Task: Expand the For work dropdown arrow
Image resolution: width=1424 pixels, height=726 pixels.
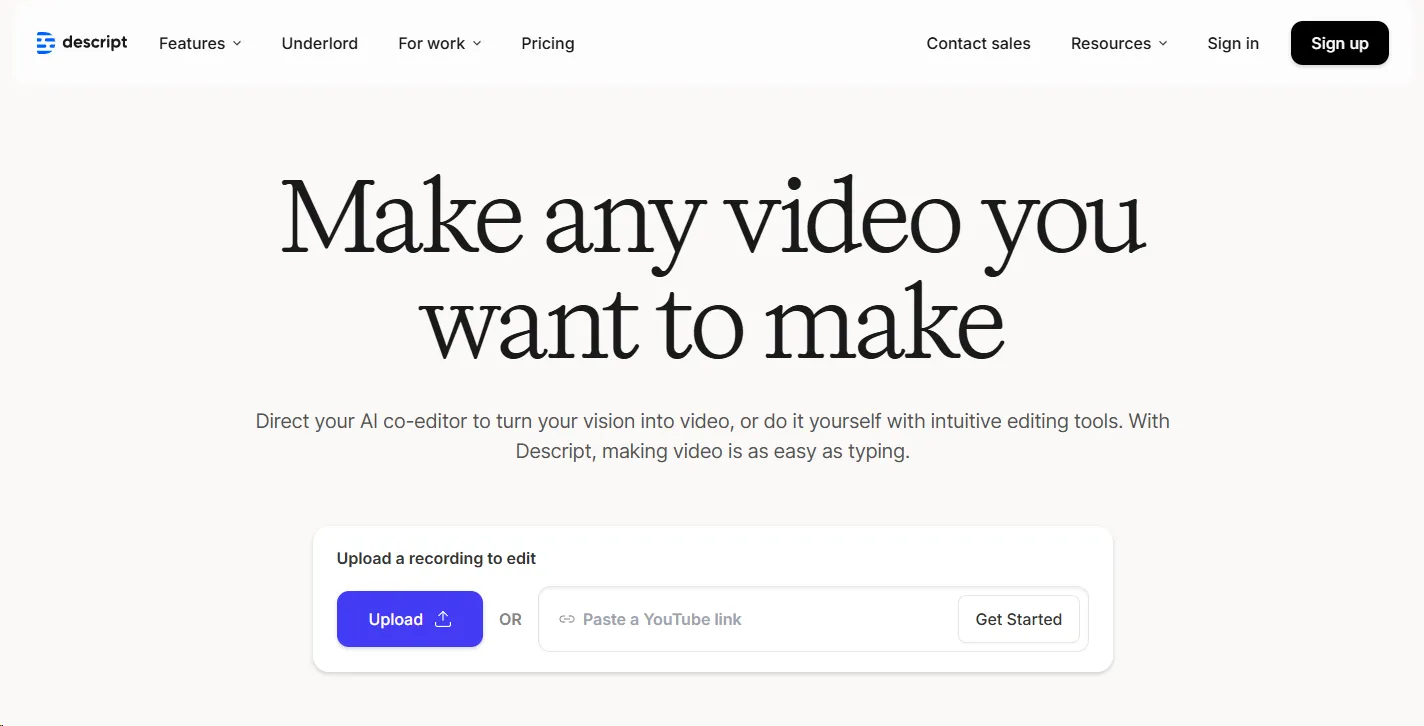Action: pyautogui.click(x=477, y=43)
